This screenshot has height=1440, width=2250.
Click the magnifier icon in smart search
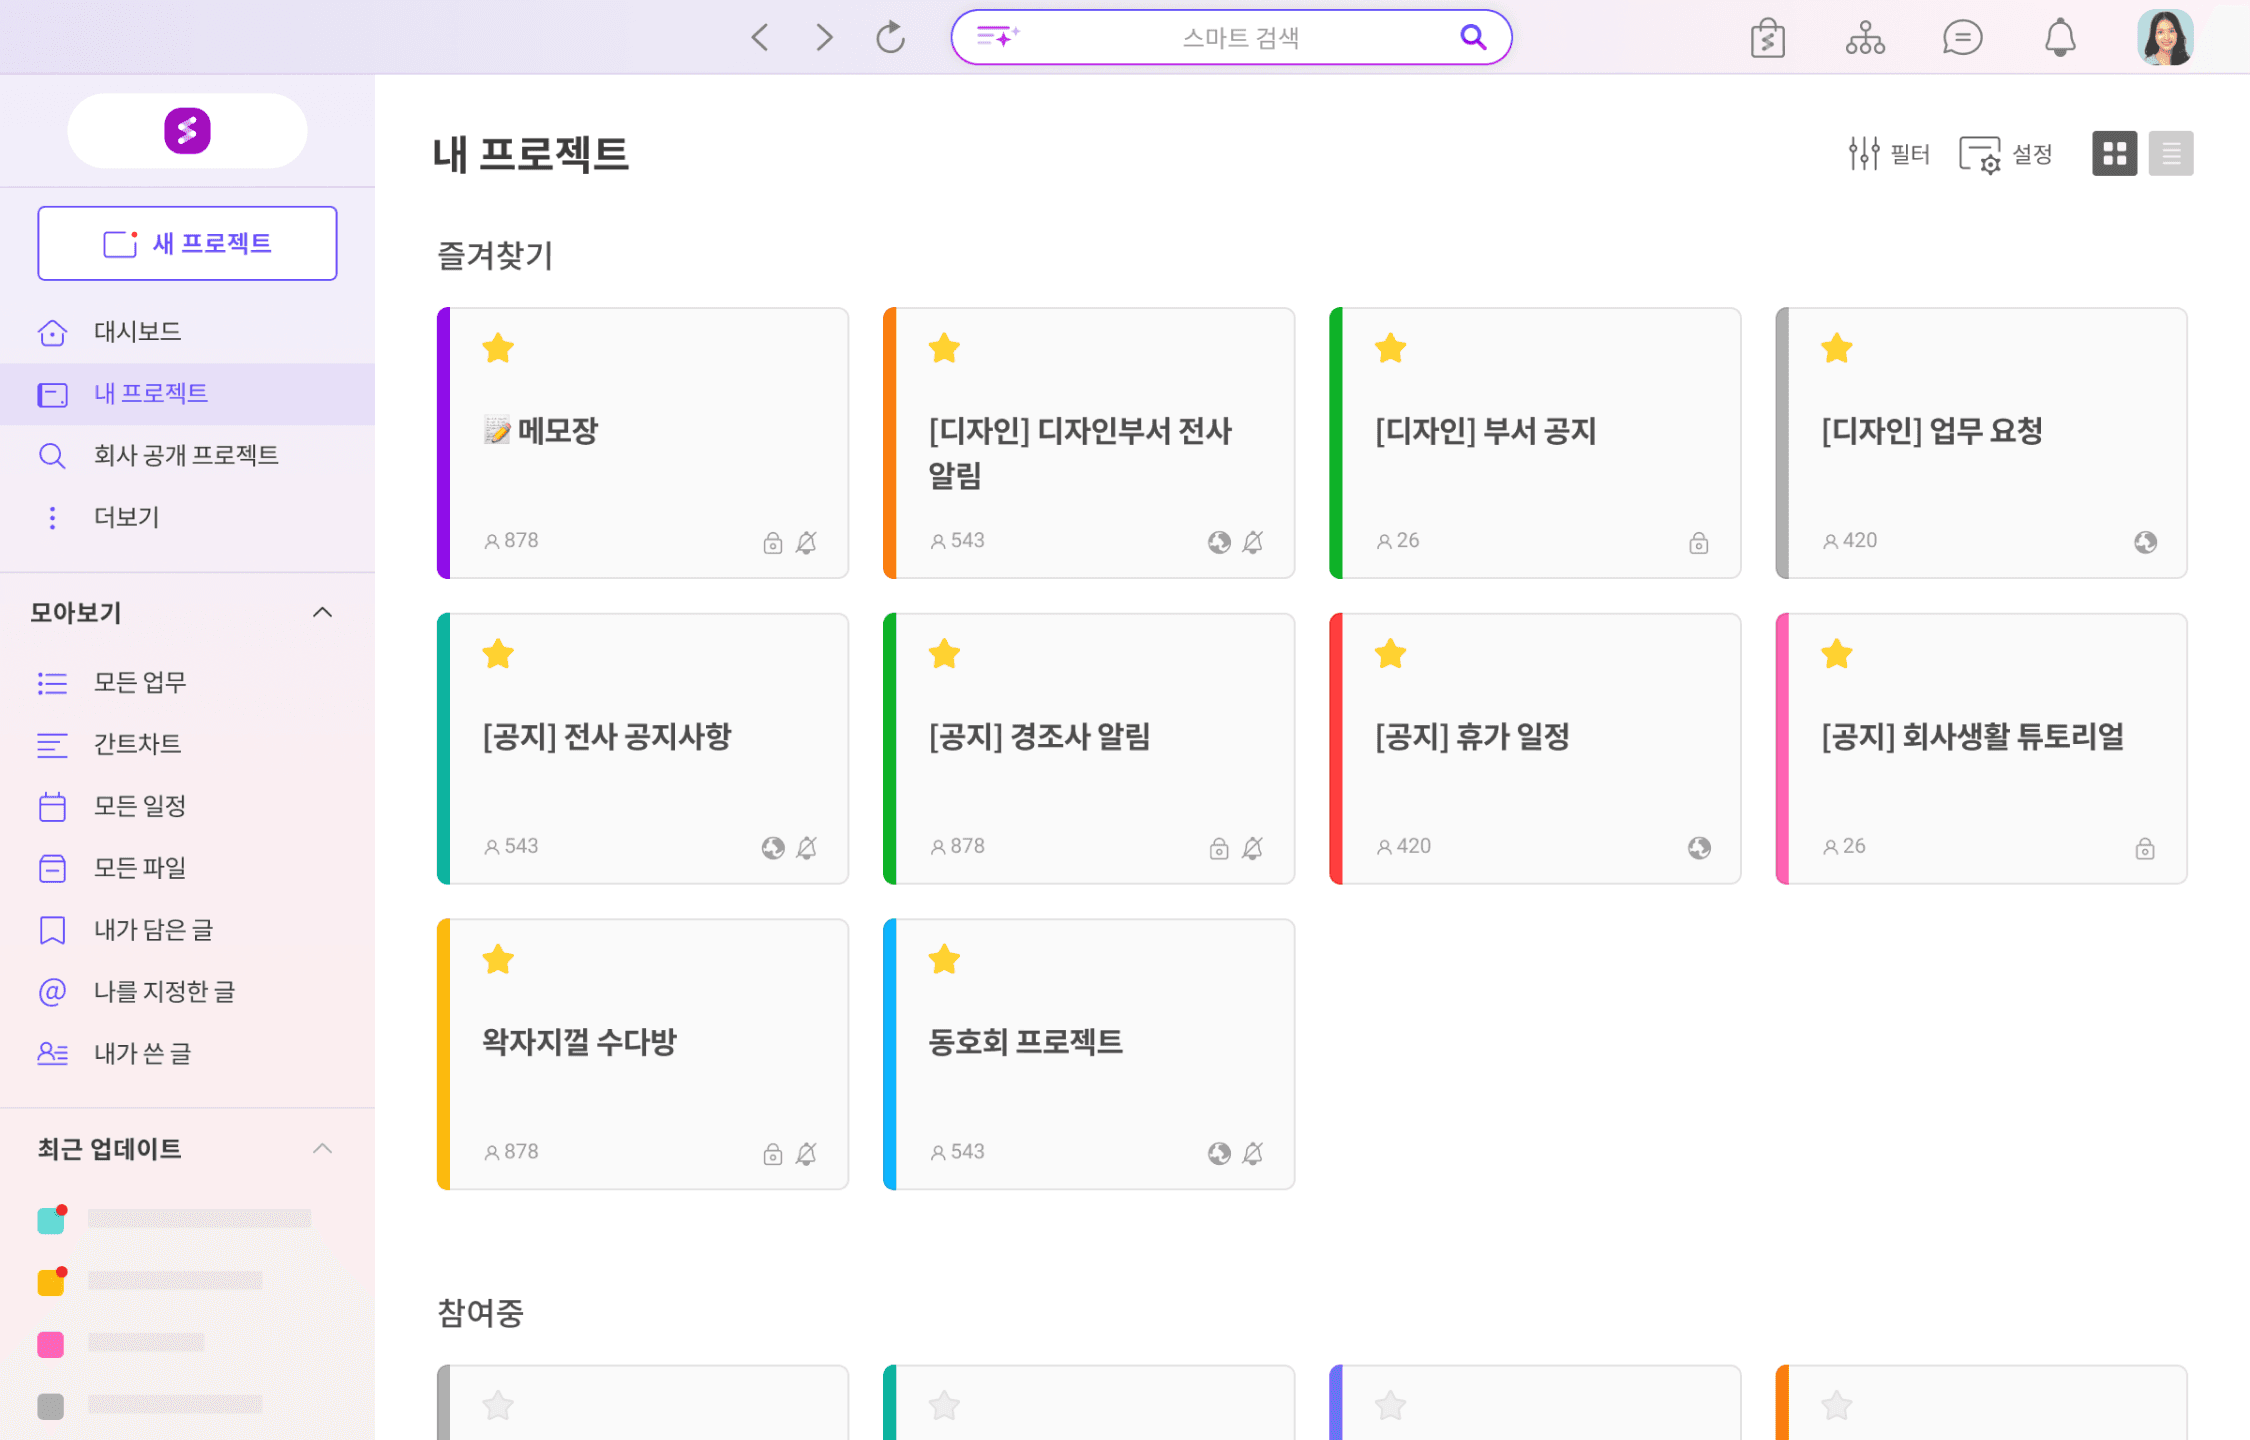1472,38
